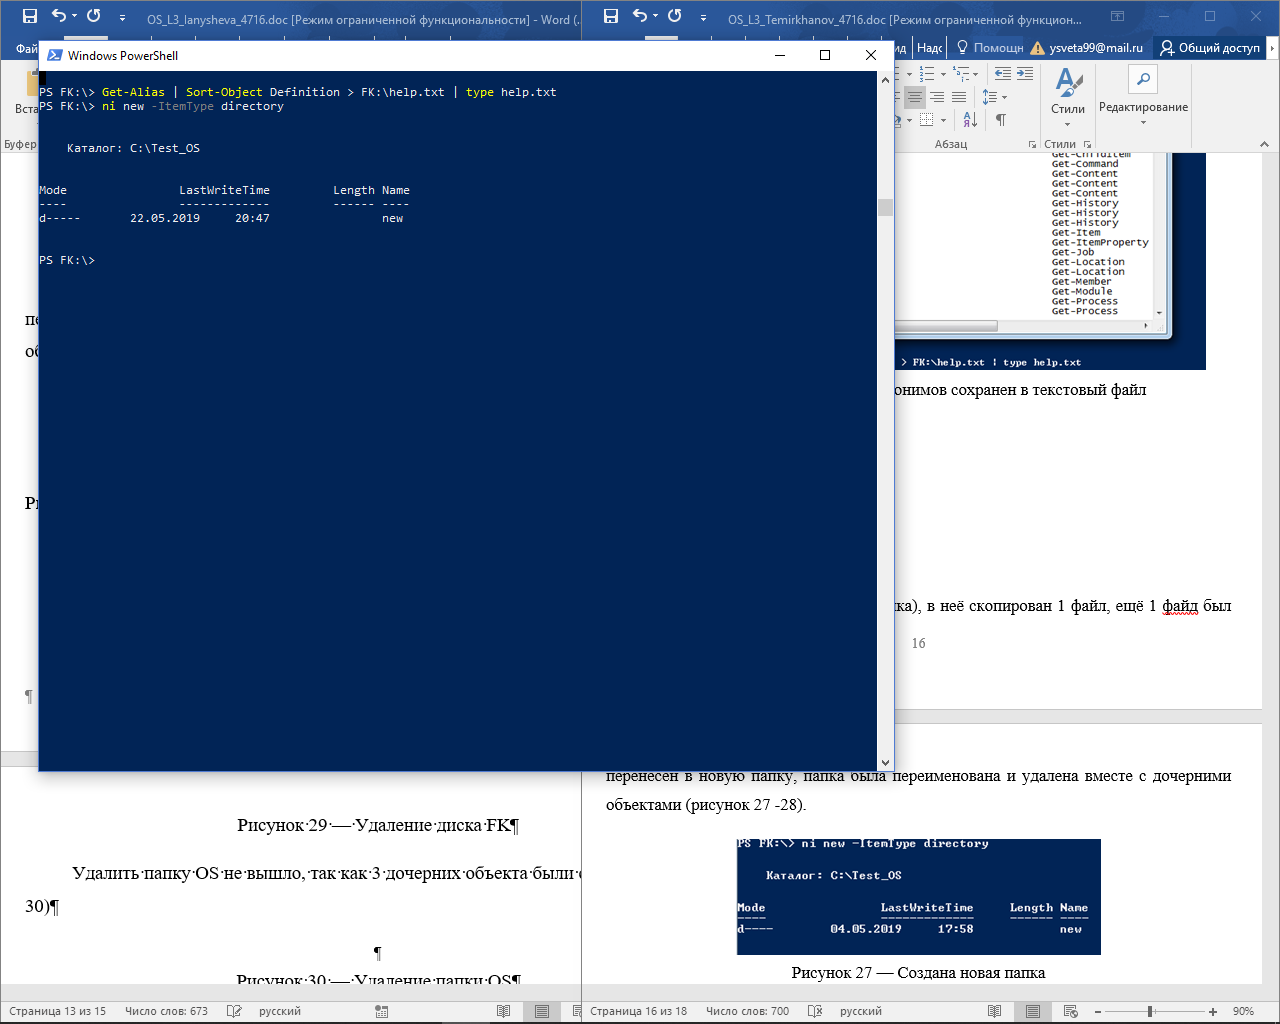The image size is (1280, 1024).
Task: Open the Надстройки ribbon tab
Action: 929,47
